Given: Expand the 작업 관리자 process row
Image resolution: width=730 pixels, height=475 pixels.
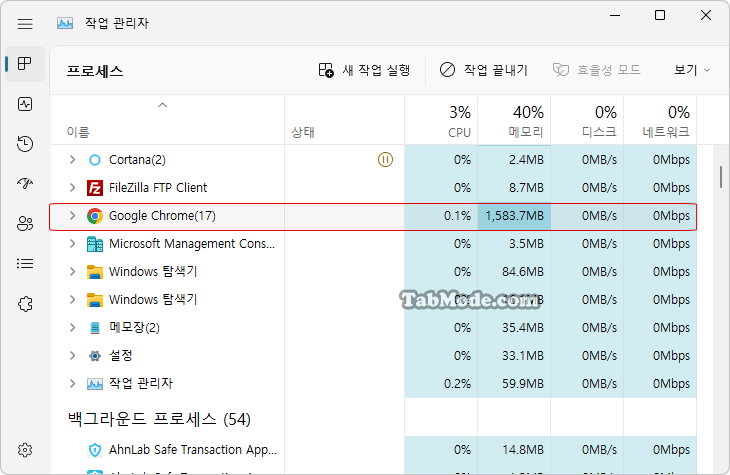Looking at the screenshot, I should 73,384.
